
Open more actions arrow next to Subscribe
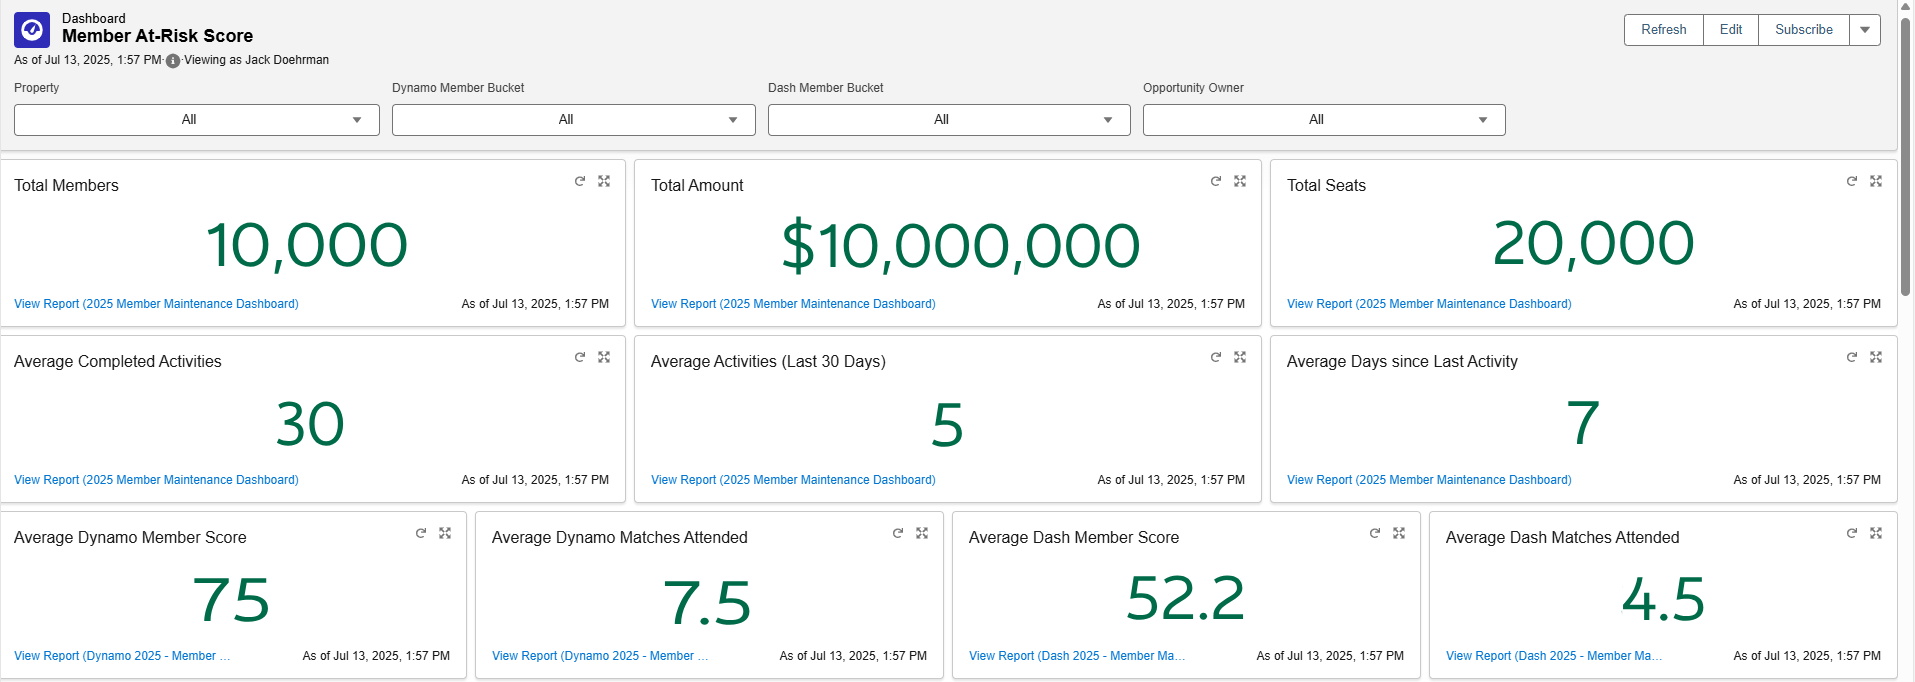pyautogui.click(x=1865, y=30)
